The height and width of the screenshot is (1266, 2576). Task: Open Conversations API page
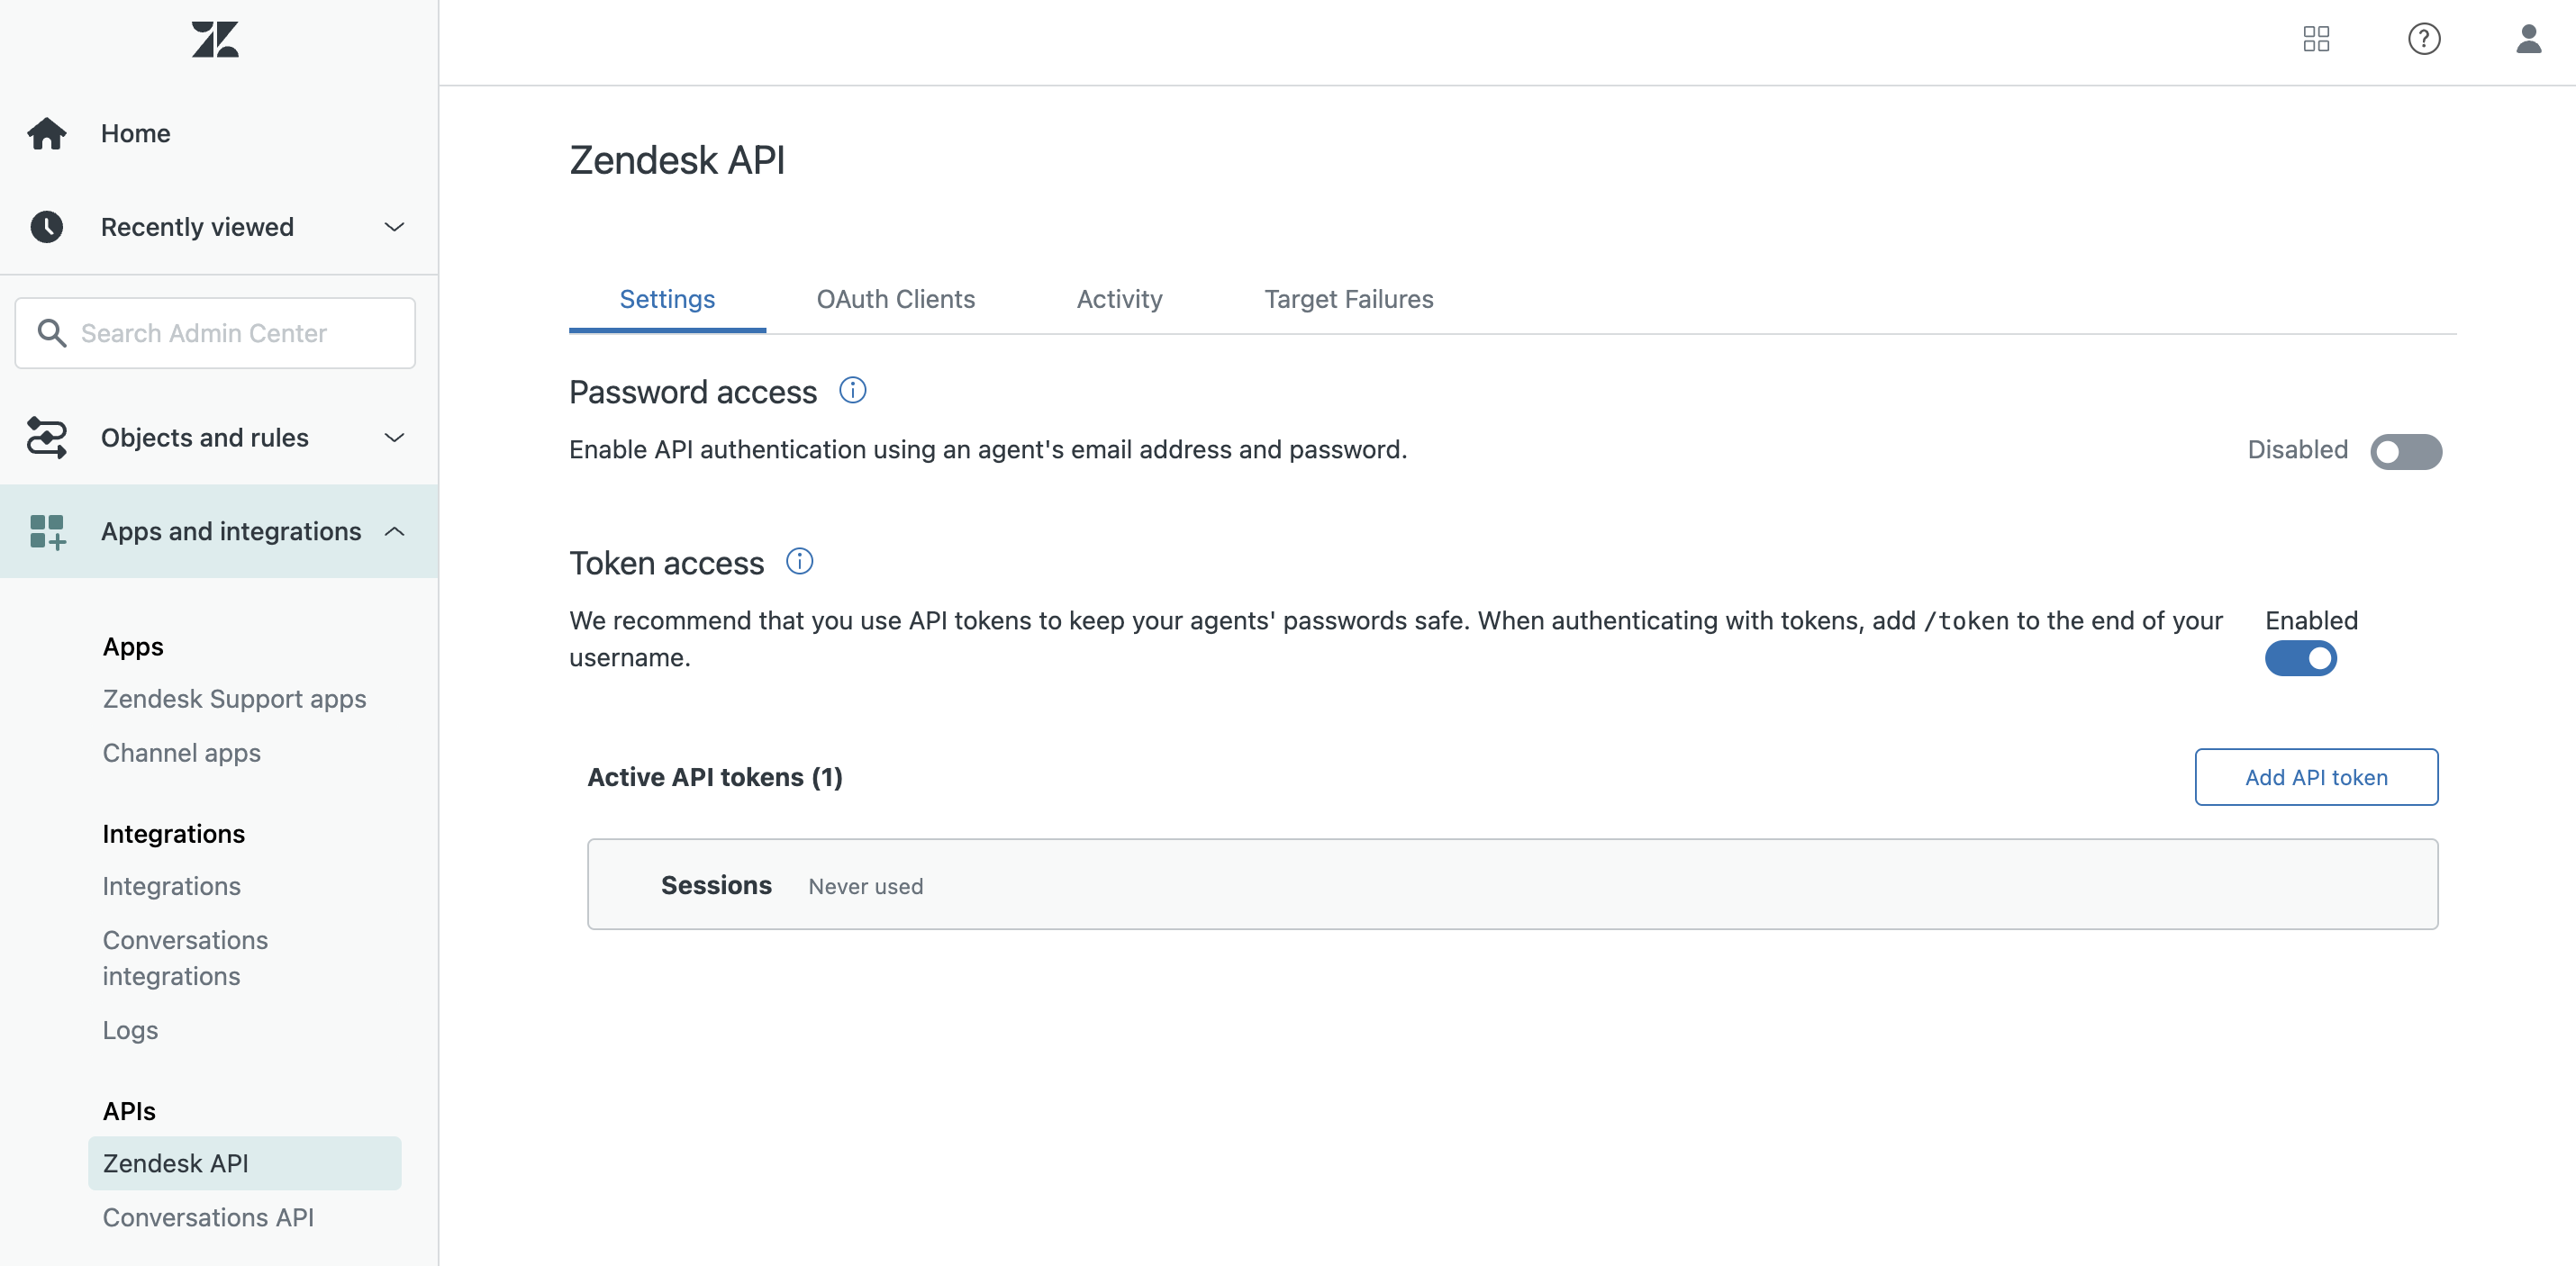point(208,1217)
